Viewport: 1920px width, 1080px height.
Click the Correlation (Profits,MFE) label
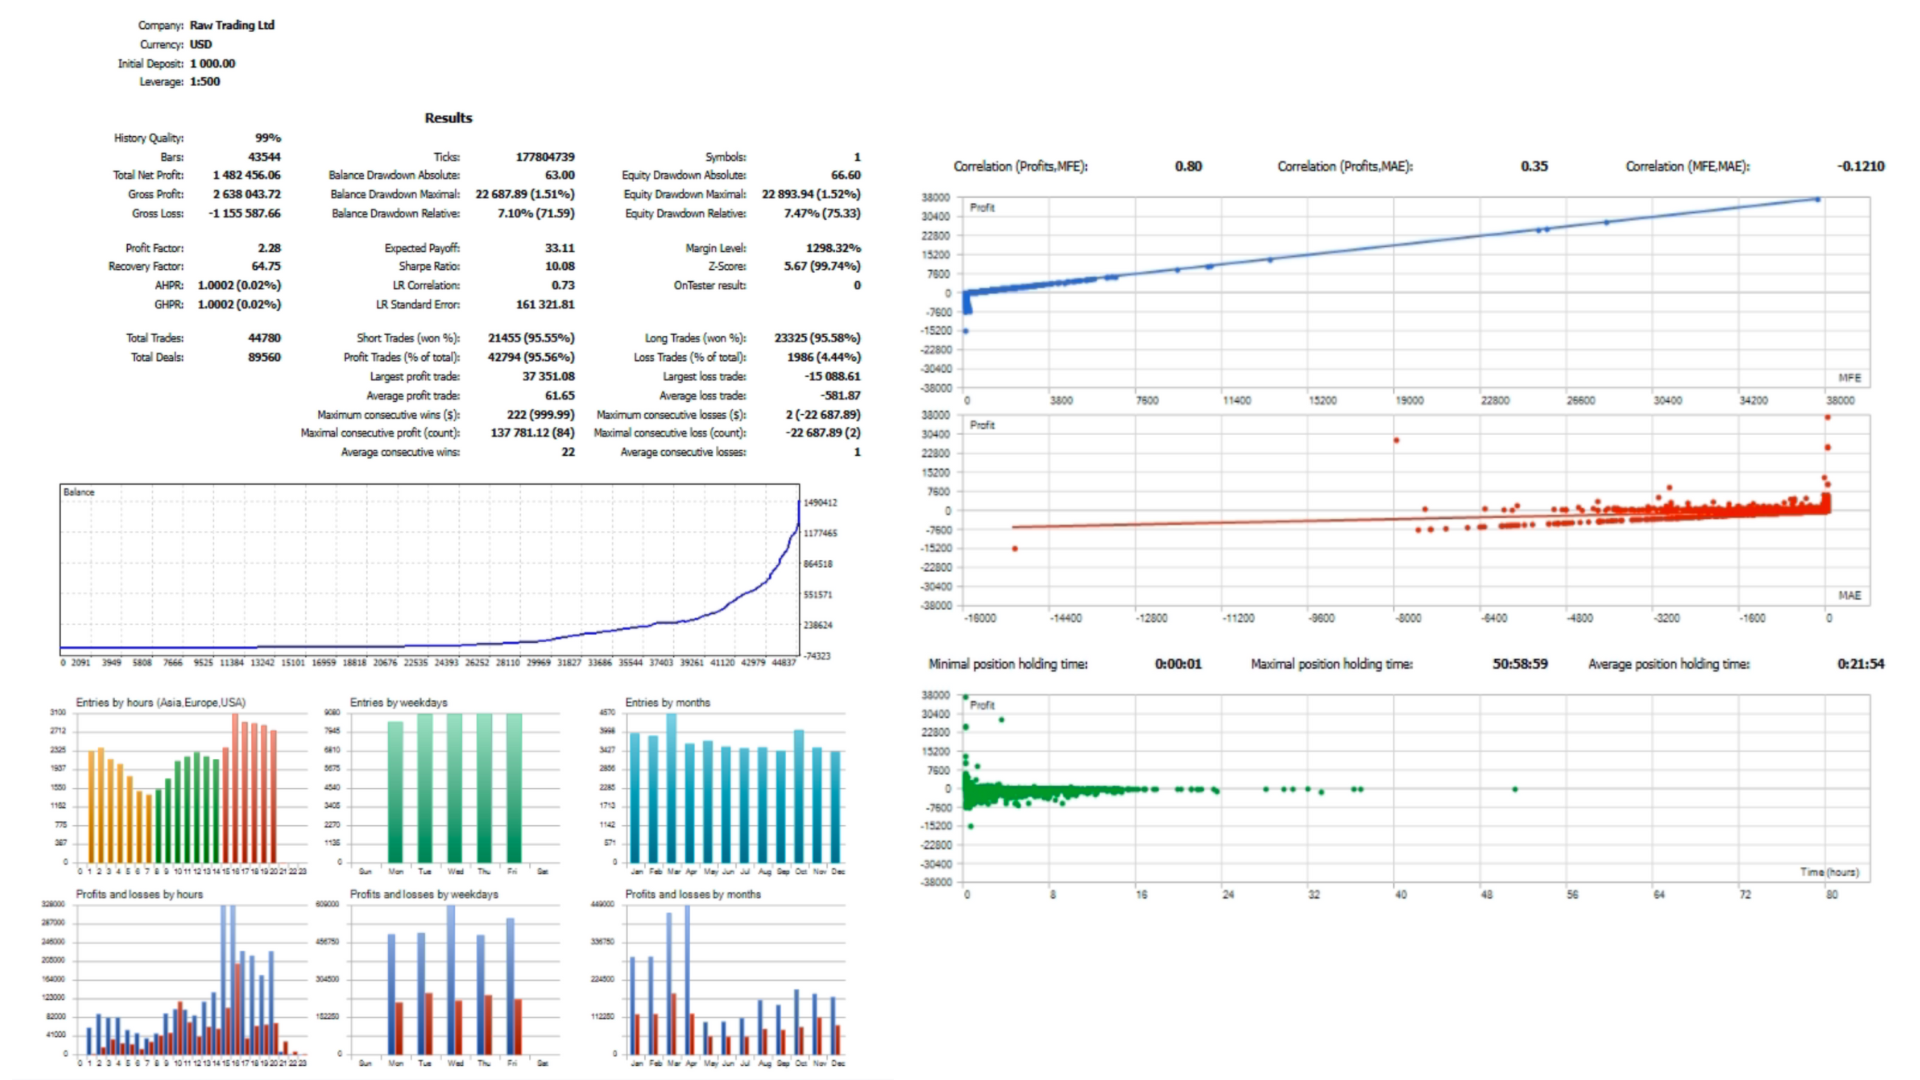(1020, 166)
